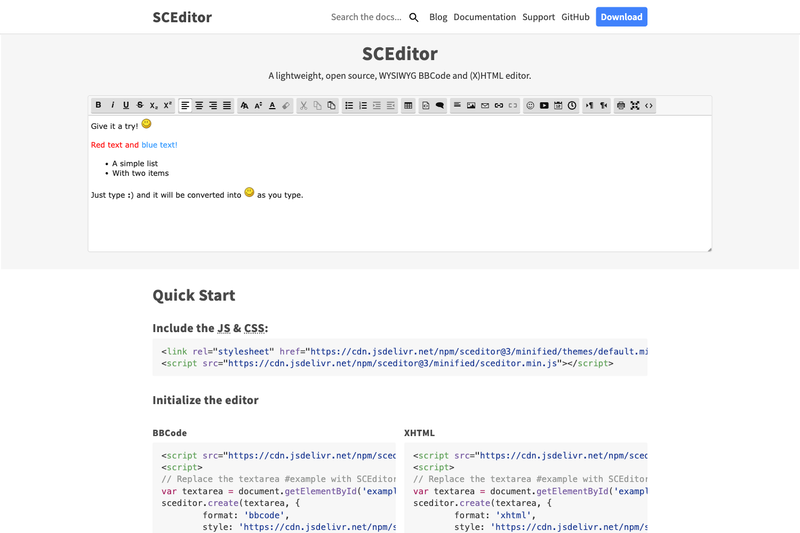Insert a table
The height and width of the screenshot is (533, 800).
[408, 105]
